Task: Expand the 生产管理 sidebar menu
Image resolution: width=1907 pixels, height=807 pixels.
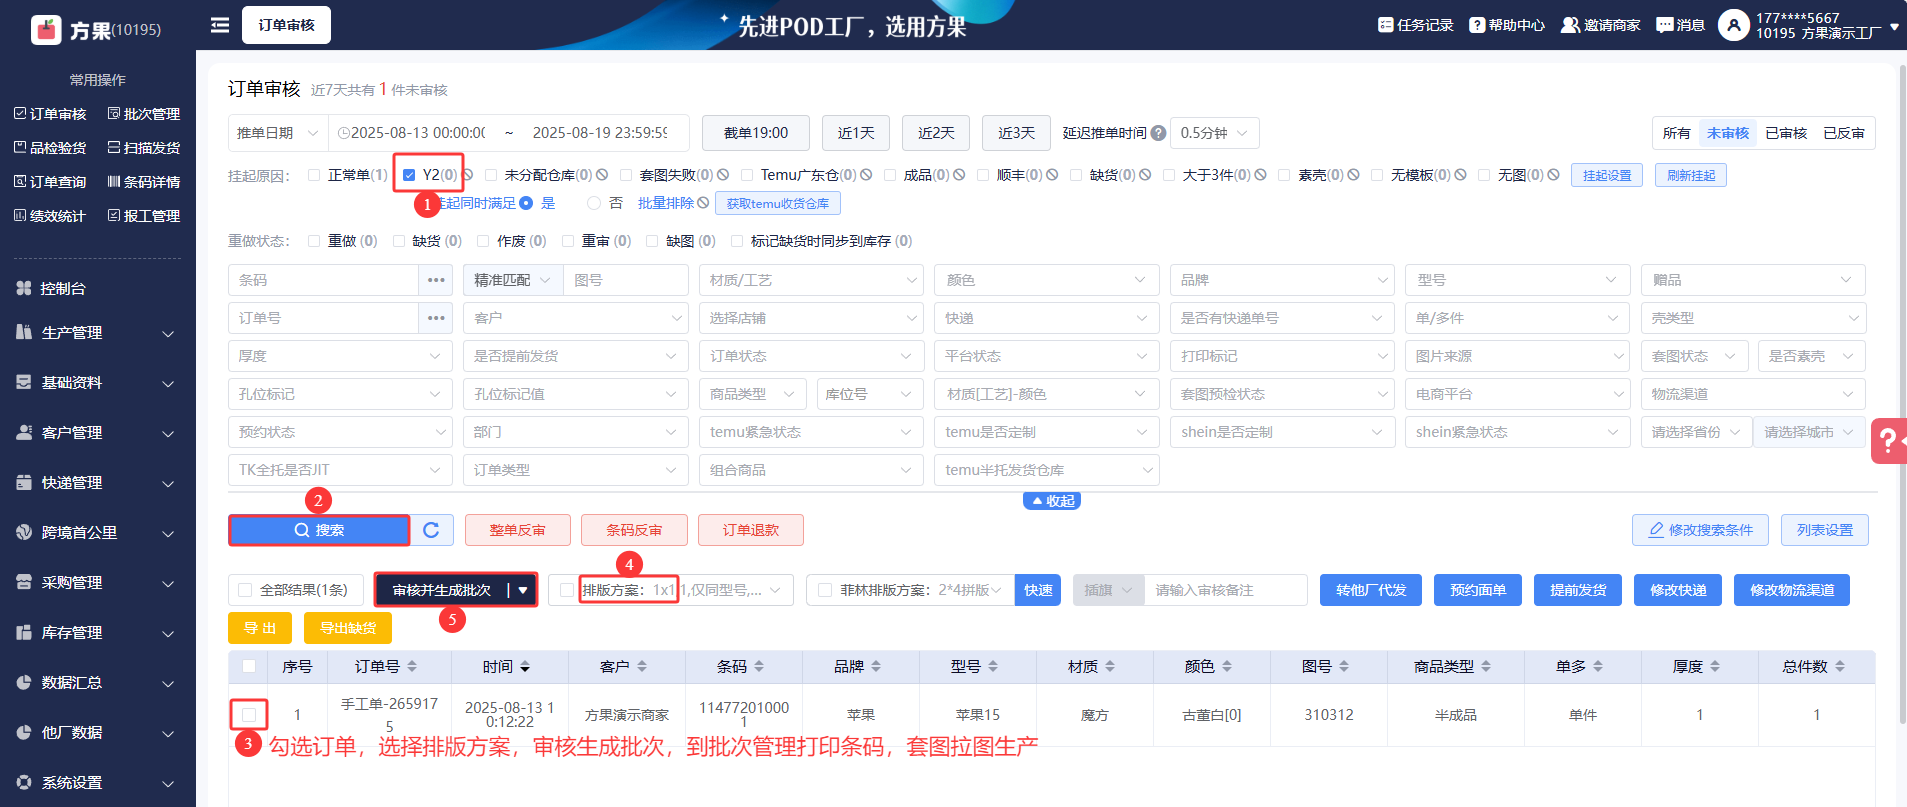Action: 96,333
